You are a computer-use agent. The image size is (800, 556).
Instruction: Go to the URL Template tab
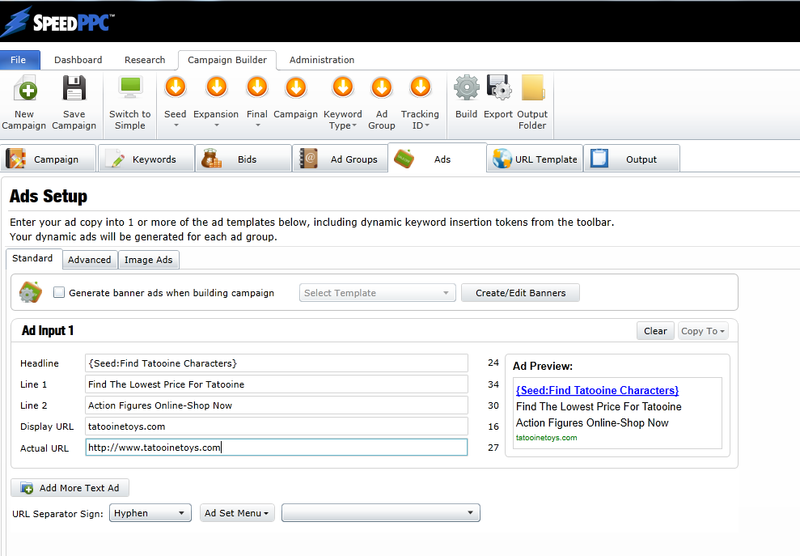(534, 159)
